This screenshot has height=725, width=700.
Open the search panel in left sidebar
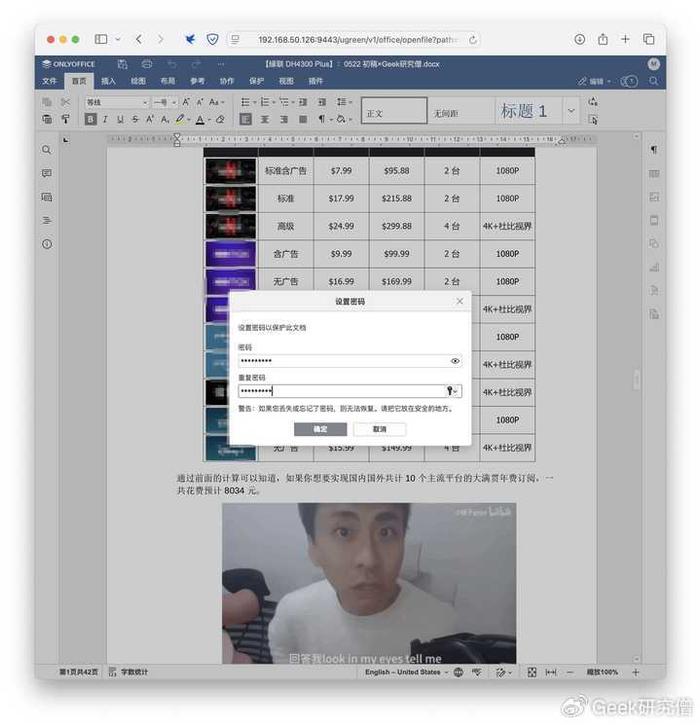click(x=47, y=150)
